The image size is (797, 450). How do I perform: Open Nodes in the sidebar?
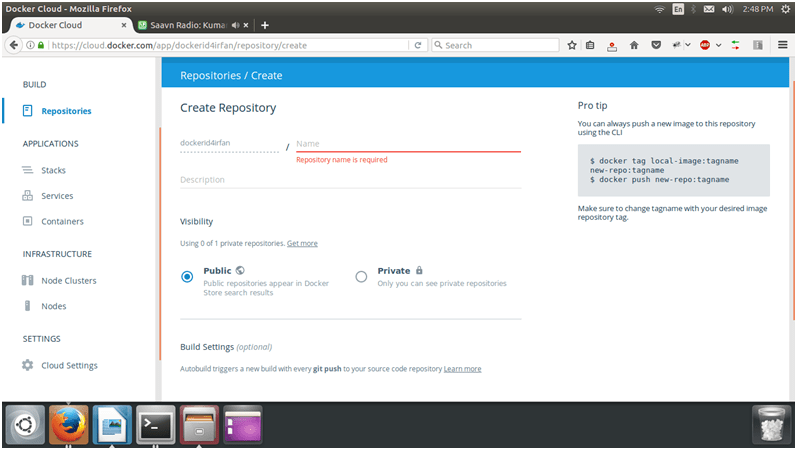(53, 306)
